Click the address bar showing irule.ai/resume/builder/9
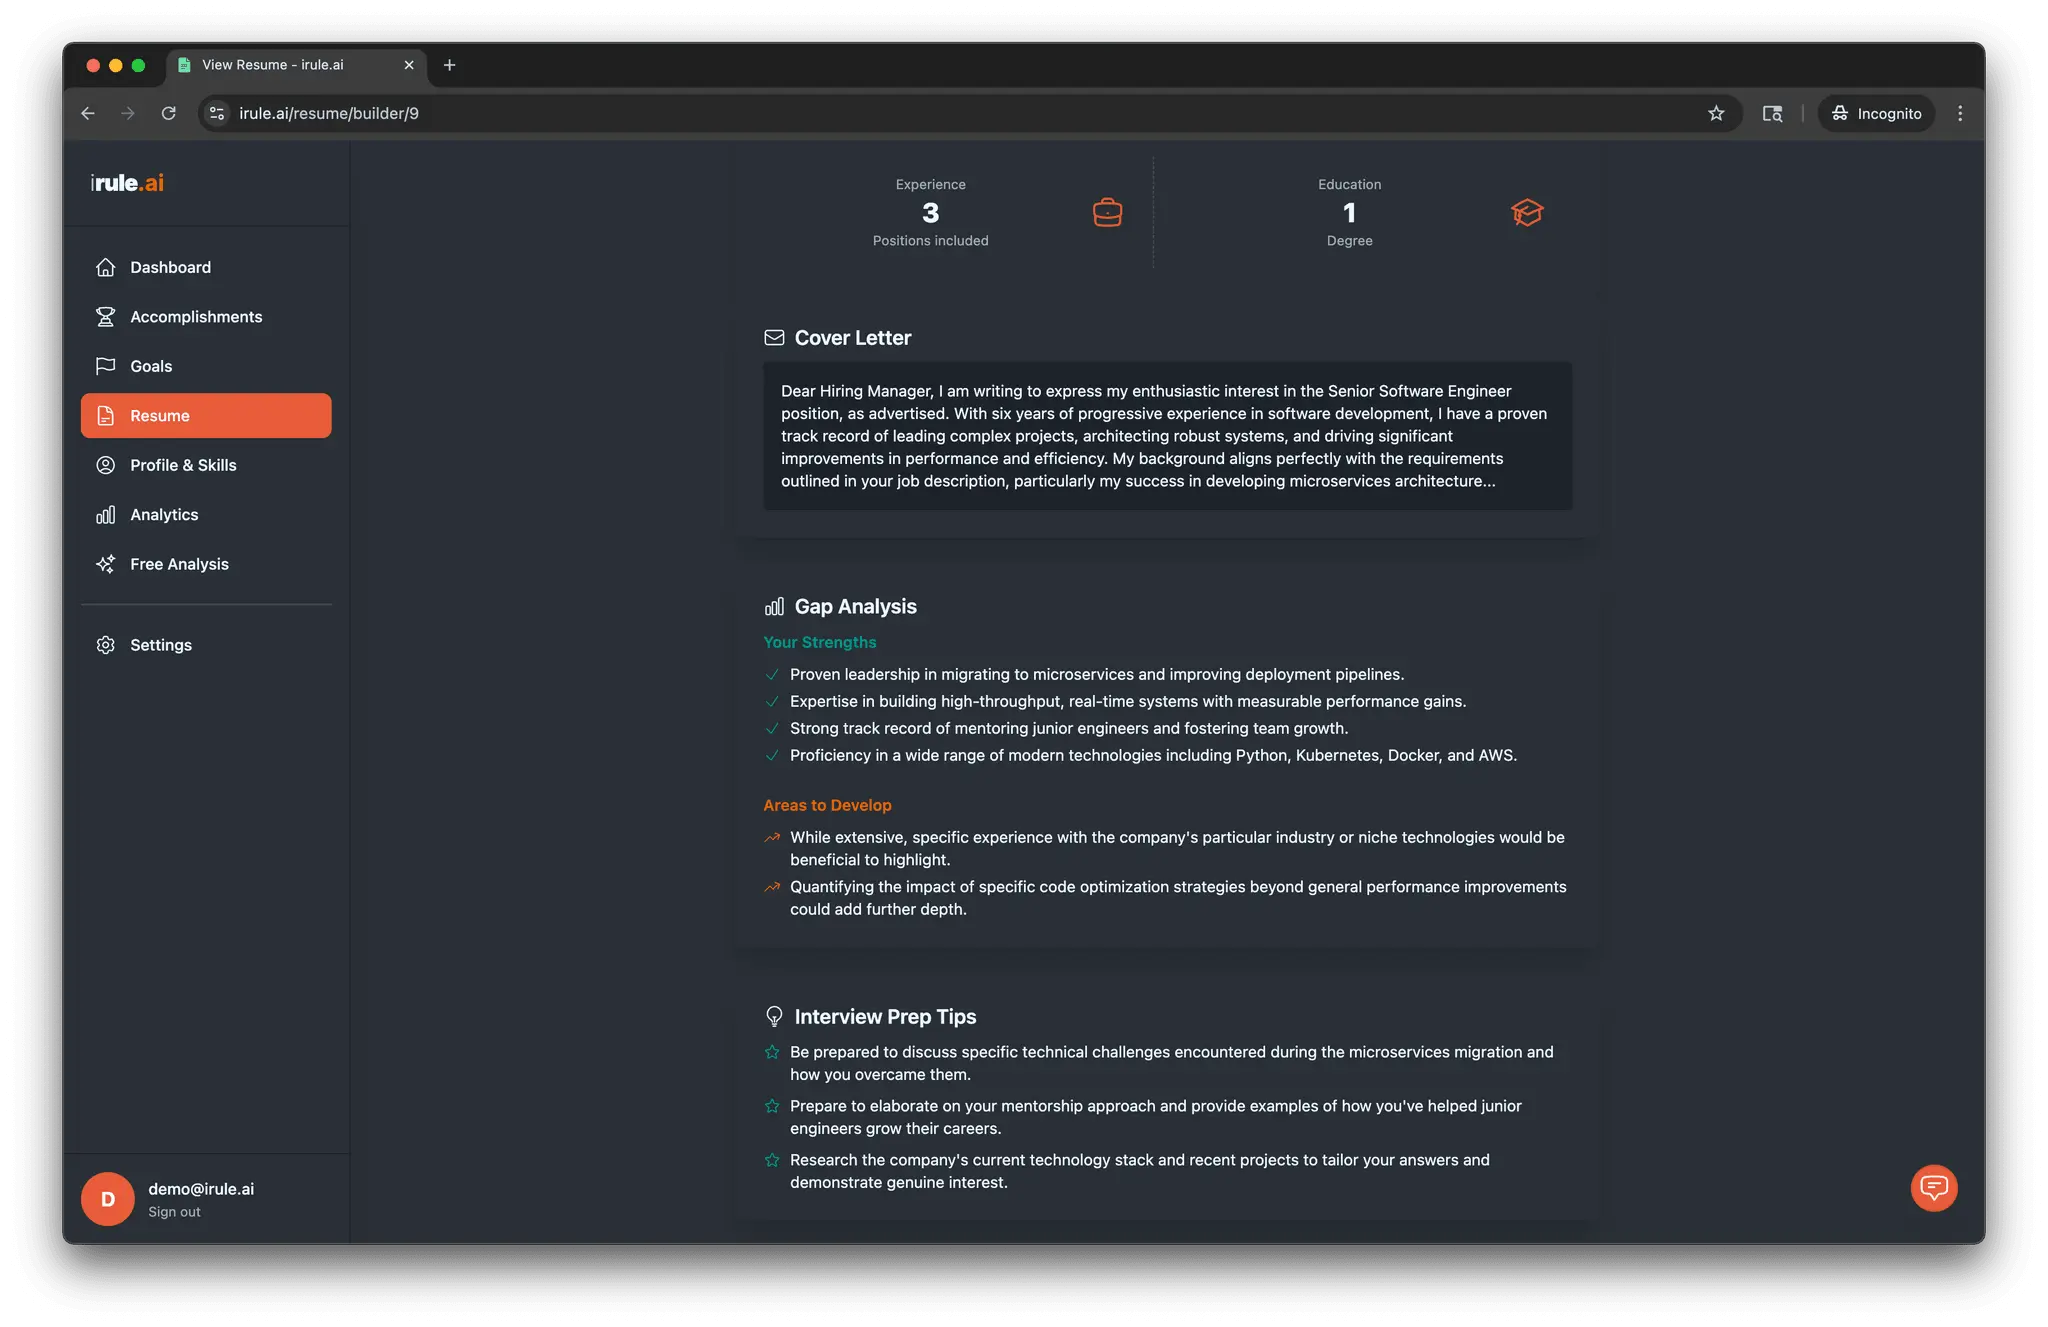This screenshot has height=1327, width=2048. click(968, 113)
